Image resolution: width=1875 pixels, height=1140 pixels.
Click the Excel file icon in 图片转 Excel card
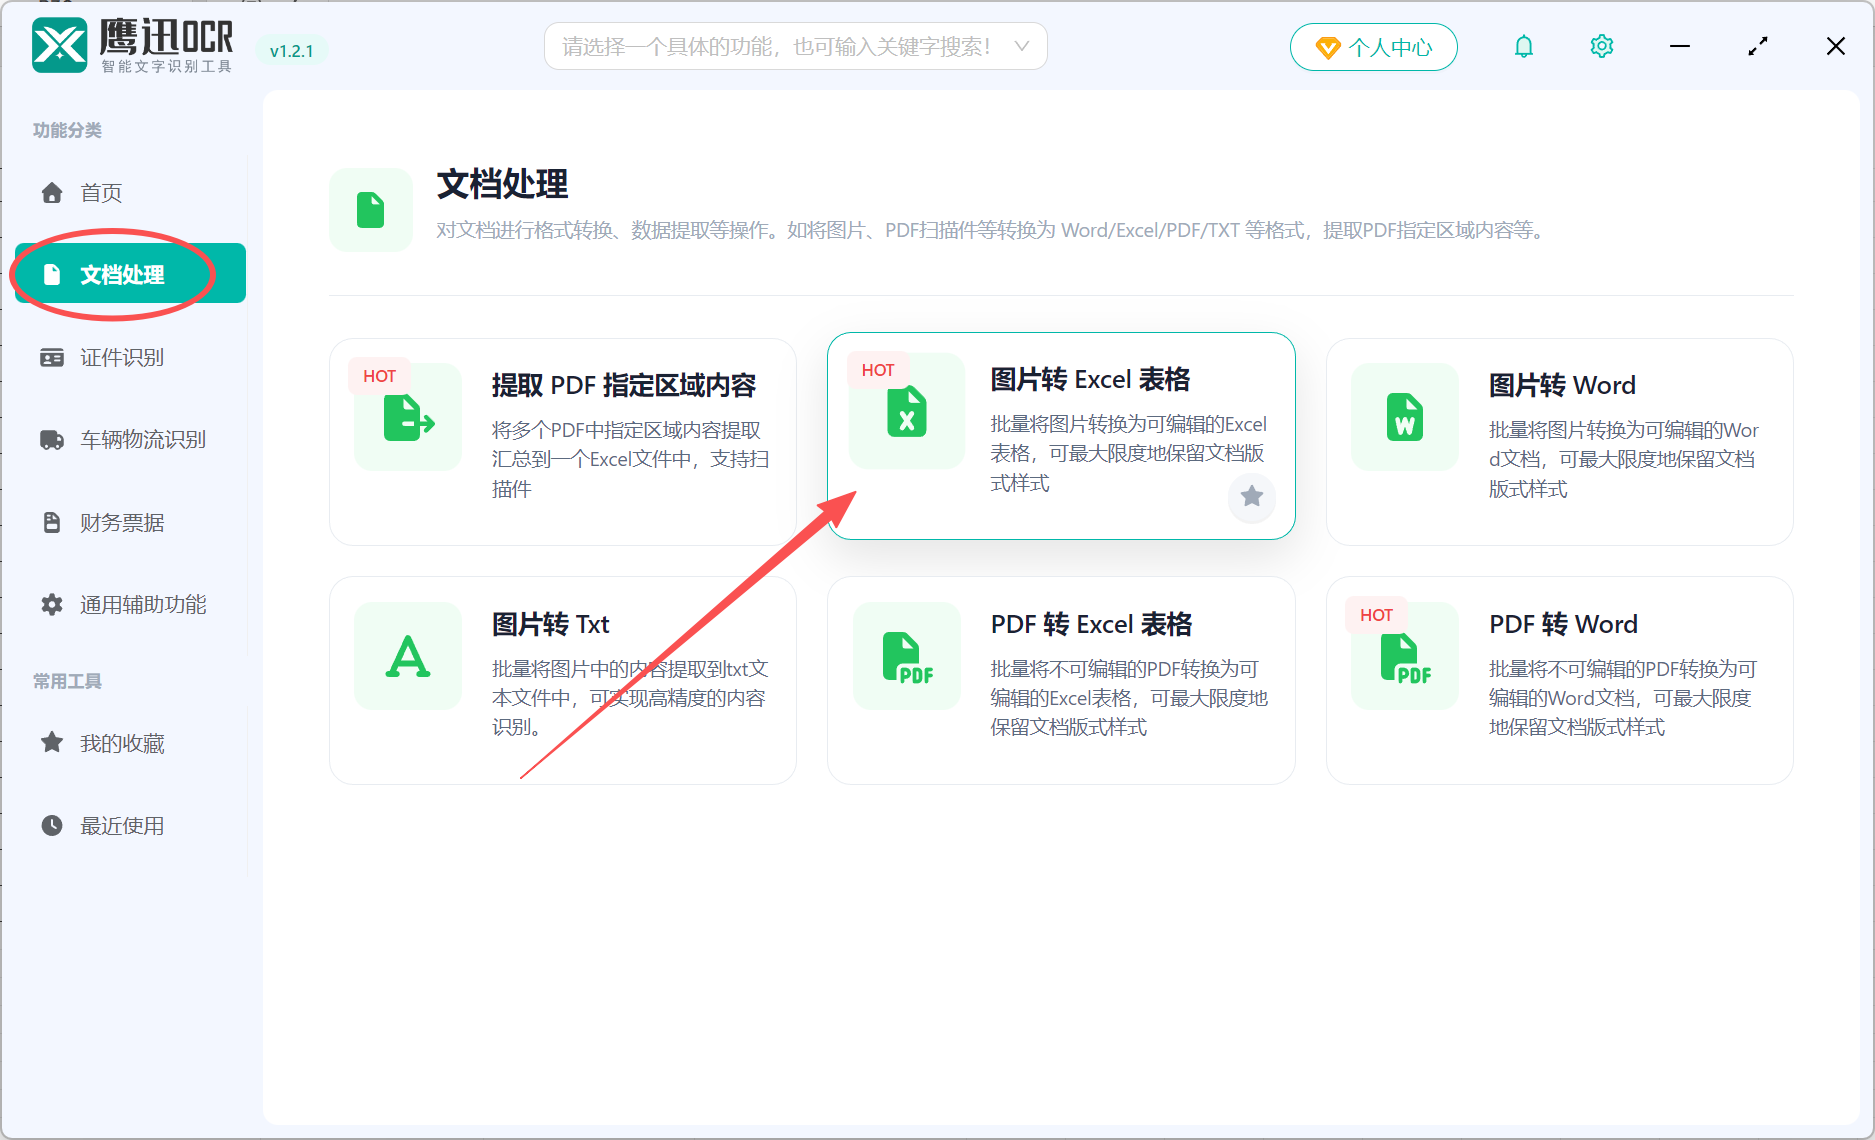[906, 412]
